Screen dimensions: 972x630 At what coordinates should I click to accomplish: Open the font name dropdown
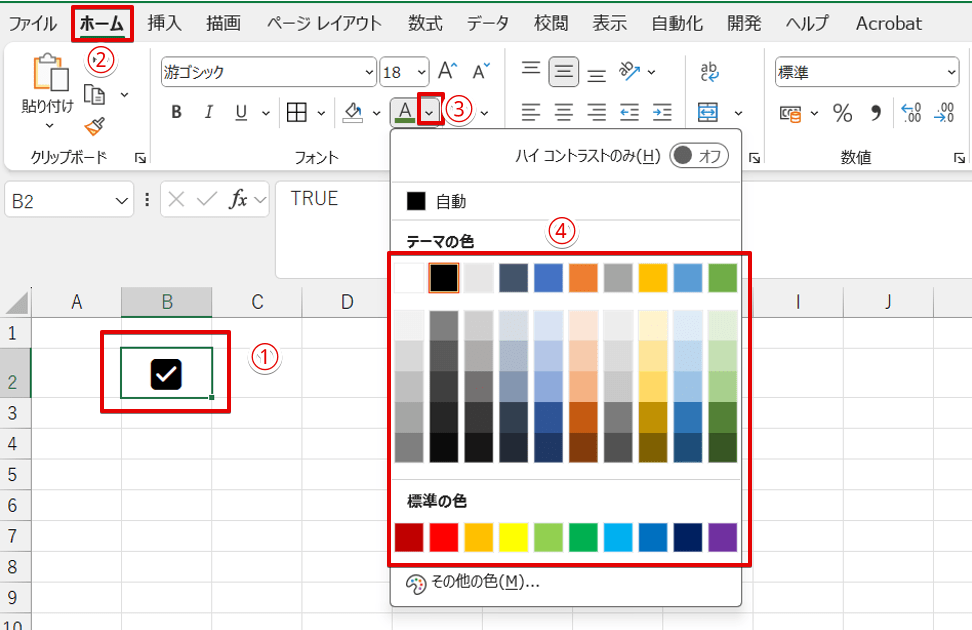[x=369, y=73]
